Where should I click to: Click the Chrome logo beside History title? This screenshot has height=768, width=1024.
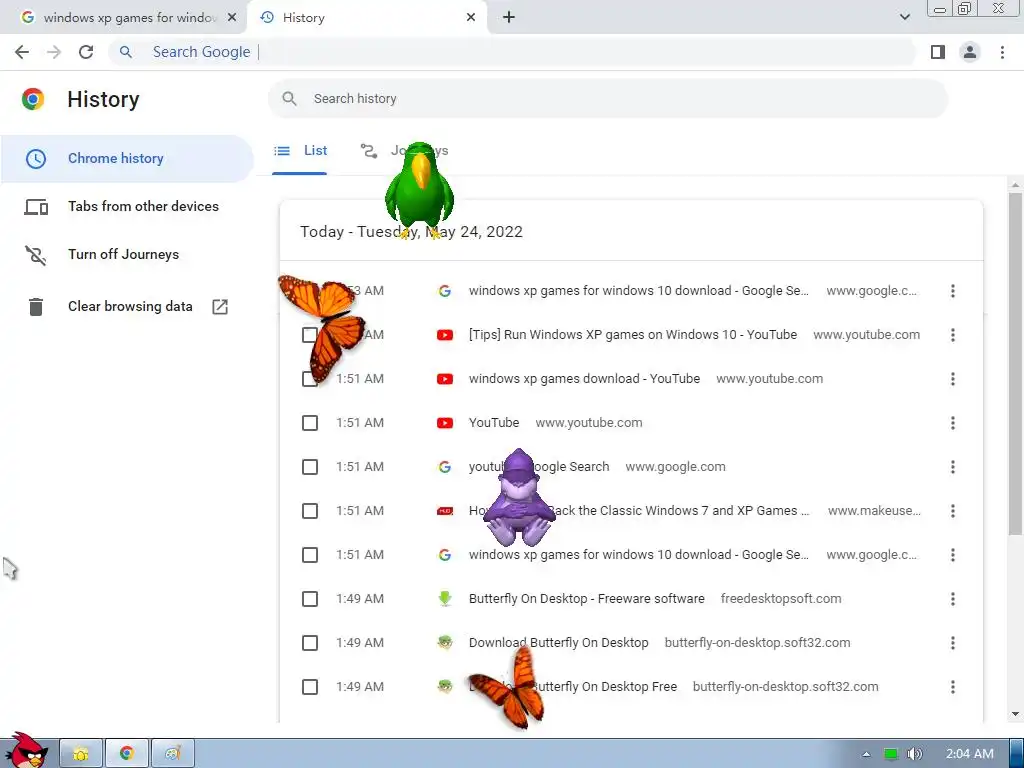click(x=33, y=99)
